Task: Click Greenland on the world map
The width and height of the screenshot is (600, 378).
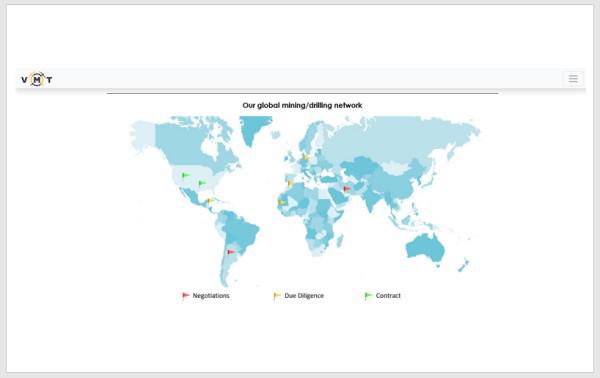Action: click(x=253, y=128)
